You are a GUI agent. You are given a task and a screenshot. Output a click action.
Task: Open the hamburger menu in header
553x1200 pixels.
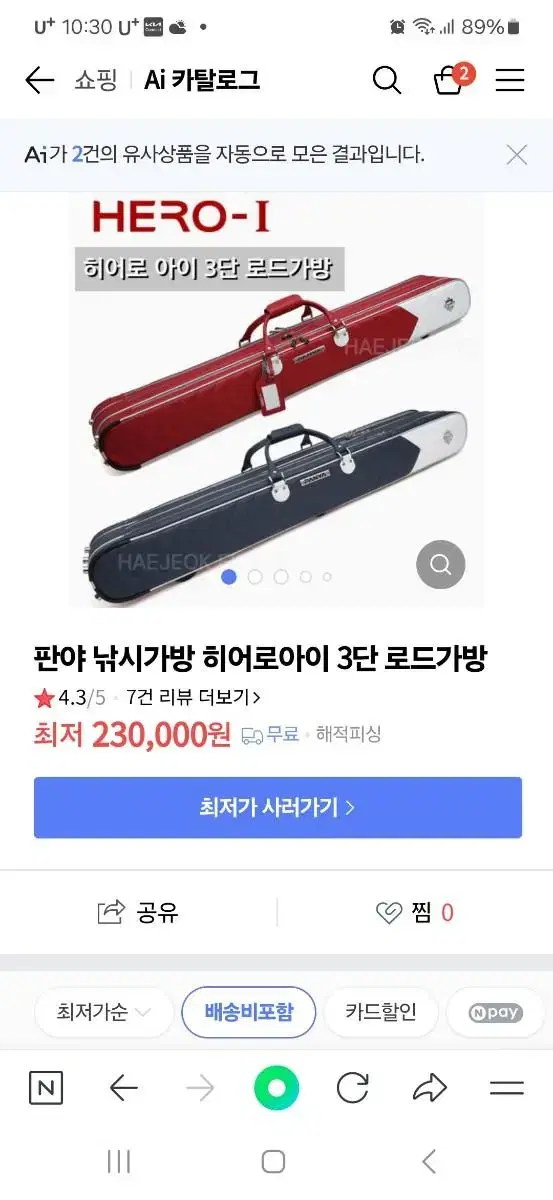pos(510,80)
